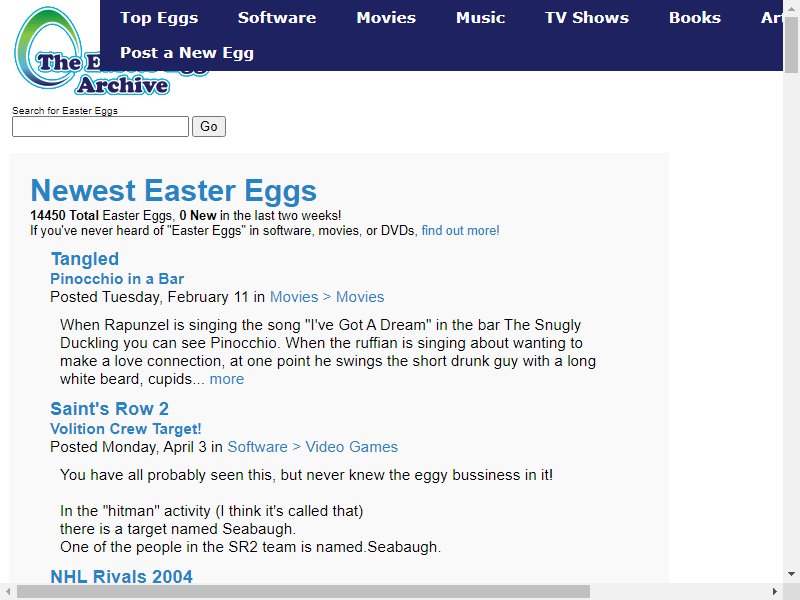The height and width of the screenshot is (600, 800).
Task: Open the TV Shows category
Action: 587,18
